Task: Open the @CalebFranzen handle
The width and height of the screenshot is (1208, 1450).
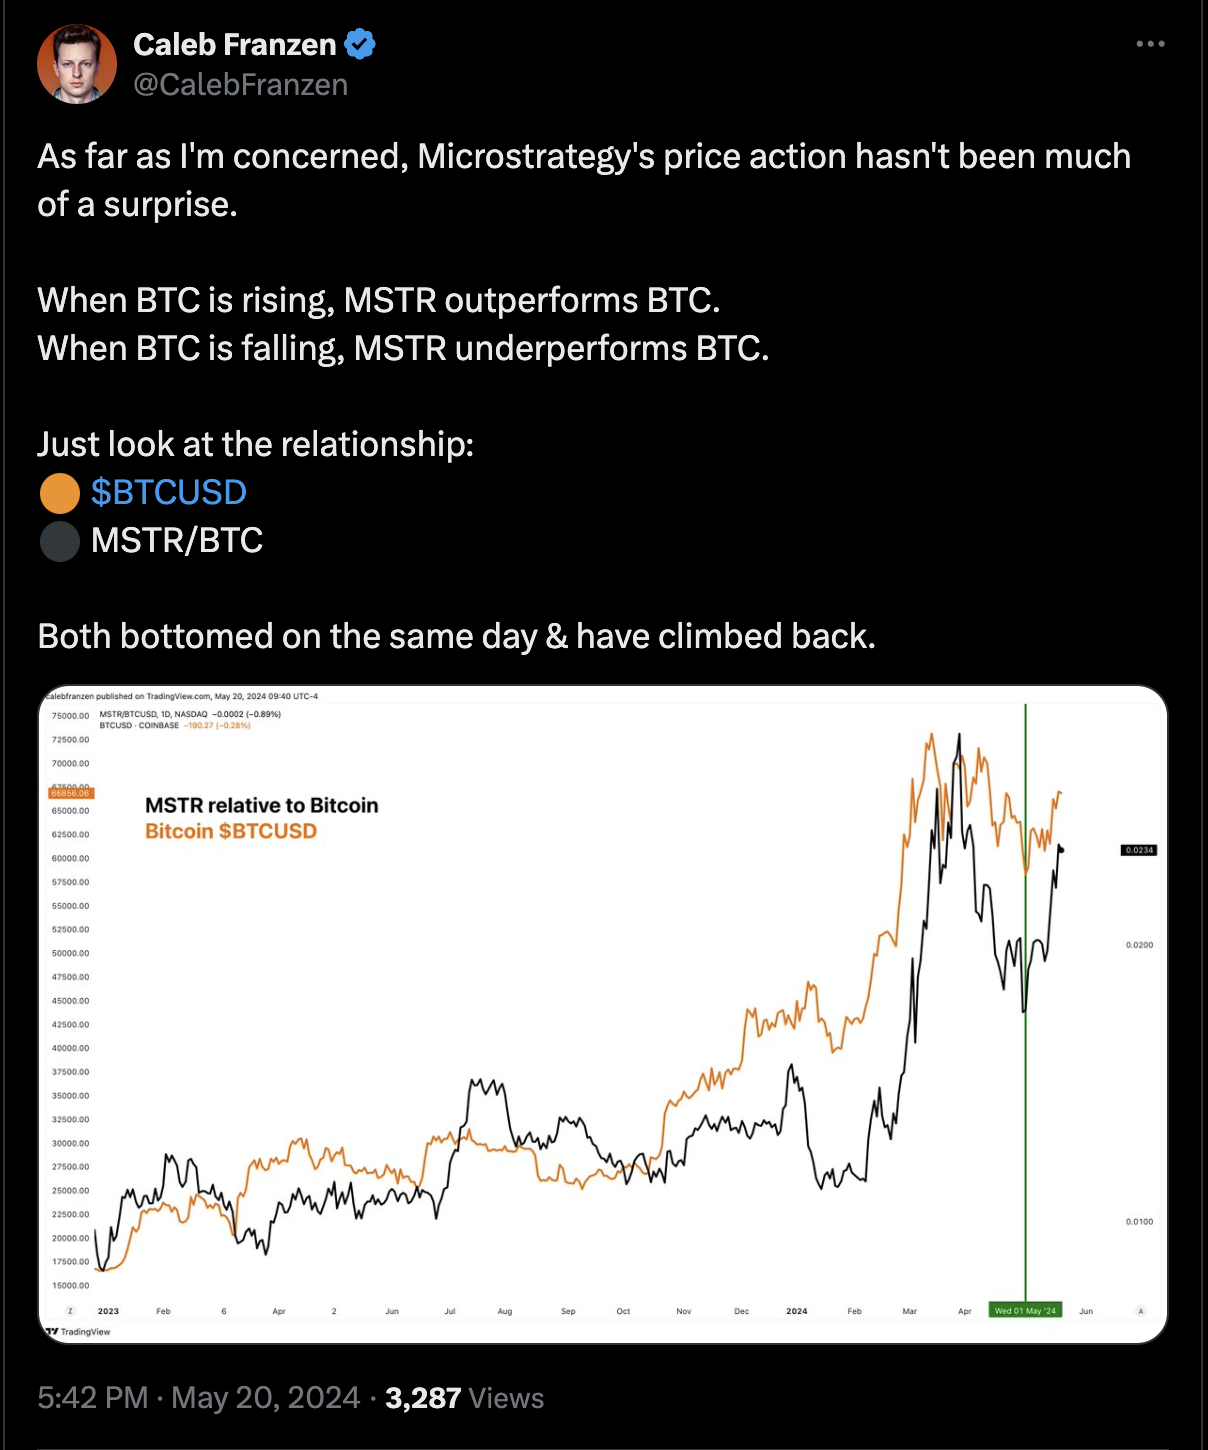Action: (x=241, y=85)
